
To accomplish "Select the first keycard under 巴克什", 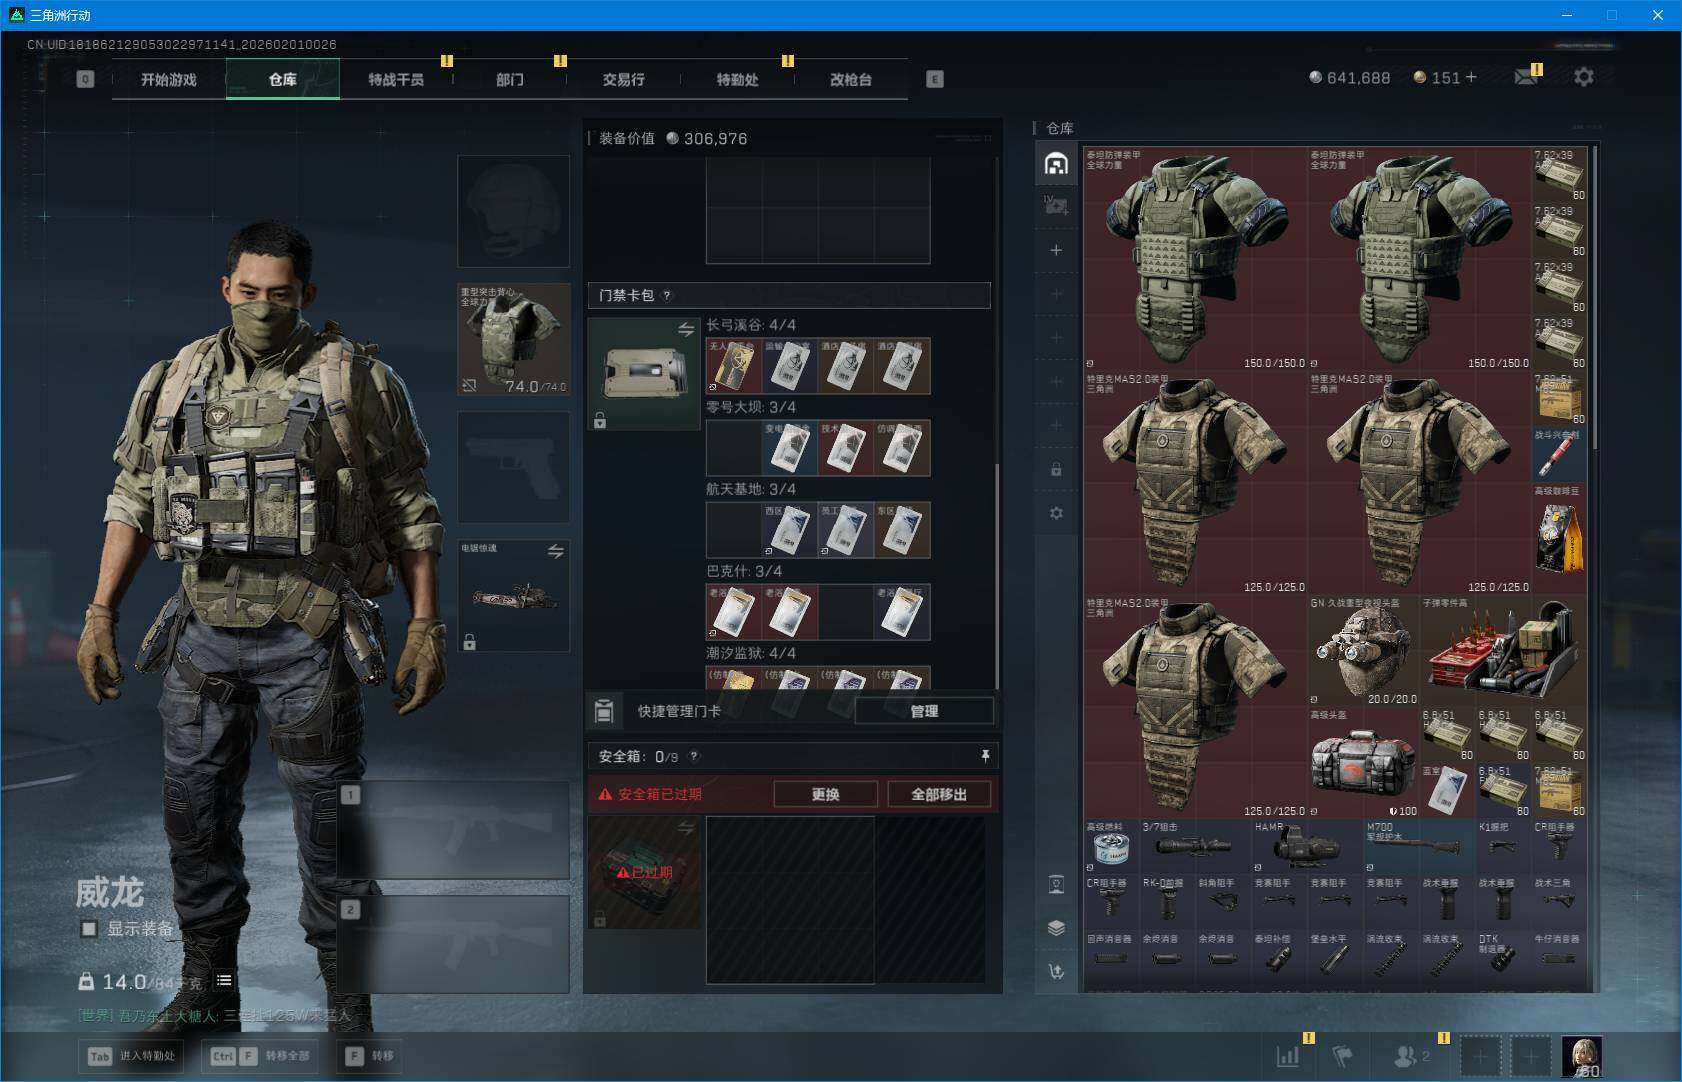I will point(734,612).
